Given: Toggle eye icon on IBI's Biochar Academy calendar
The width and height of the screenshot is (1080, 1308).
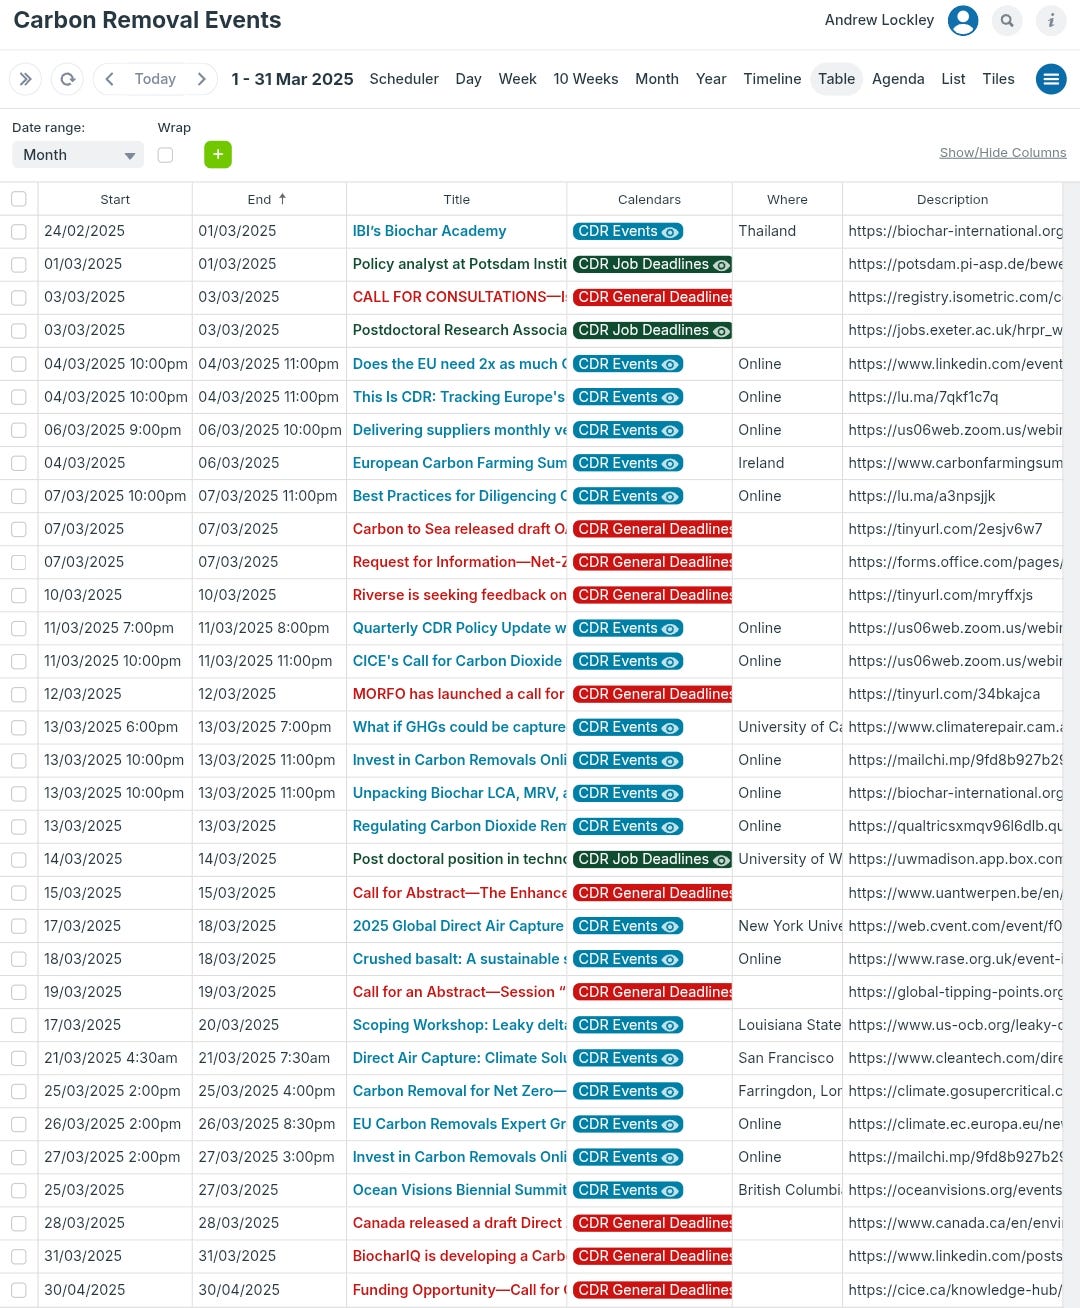Looking at the screenshot, I should [671, 231].
